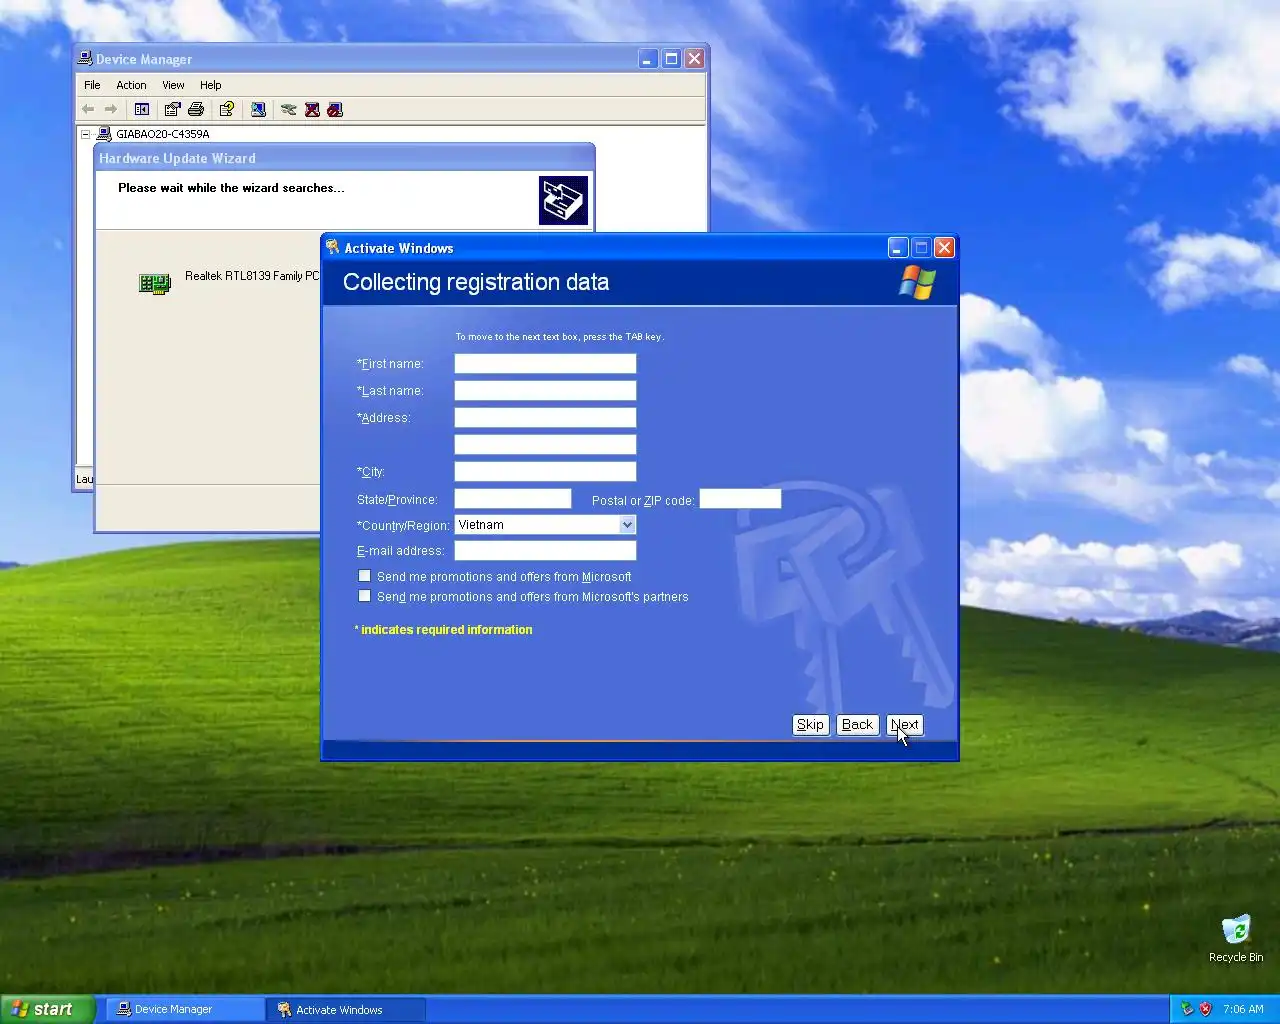The image size is (1280, 1024).
Task: Click the Update Driver toolbar icon
Action: click(289, 109)
